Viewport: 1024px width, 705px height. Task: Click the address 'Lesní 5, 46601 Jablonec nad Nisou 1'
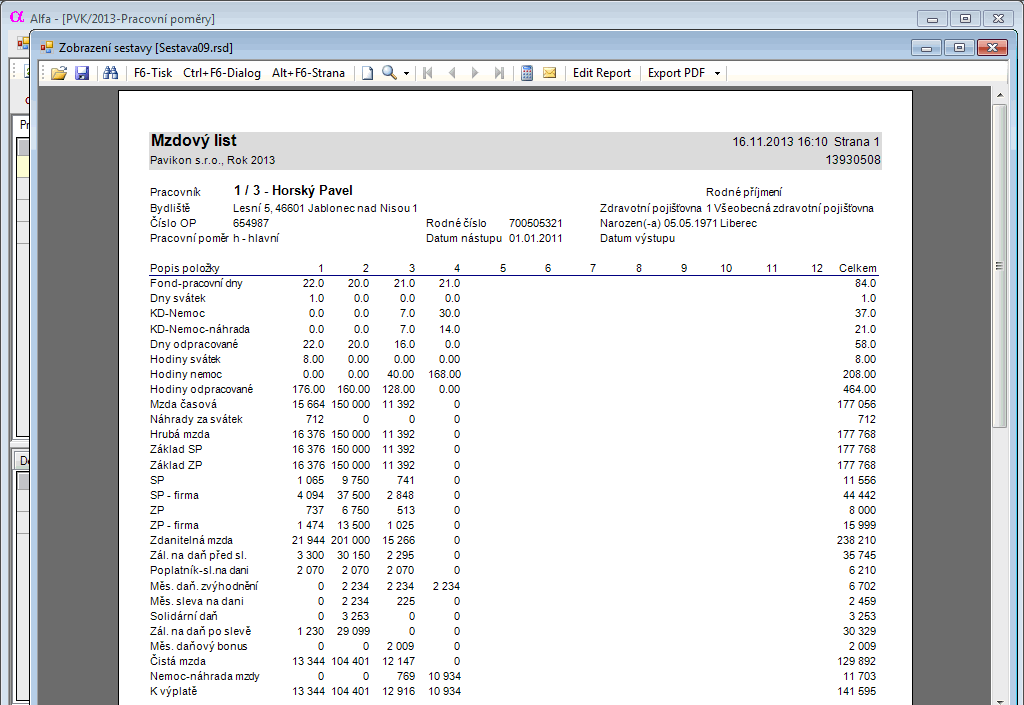[325, 208]
